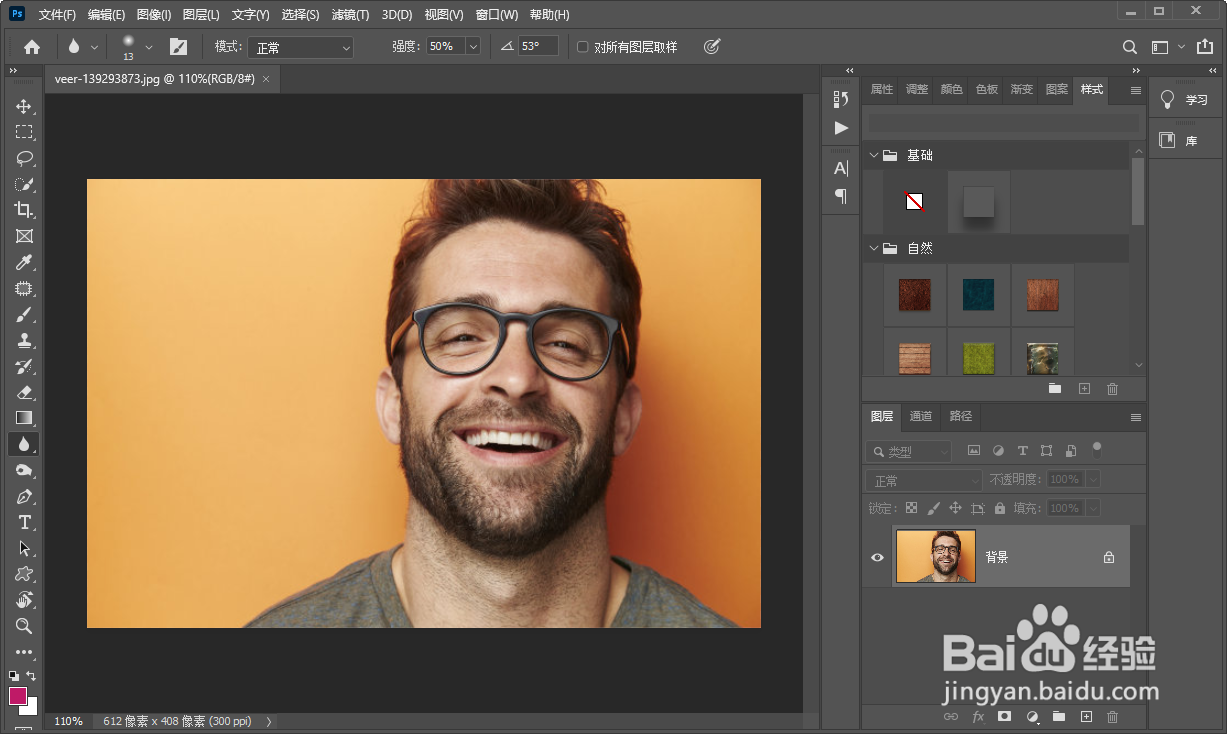Viewport: 1227px width, 734px height.
Task: Collapse the 基础 styles folder
Action: click(x=874, y=155)
